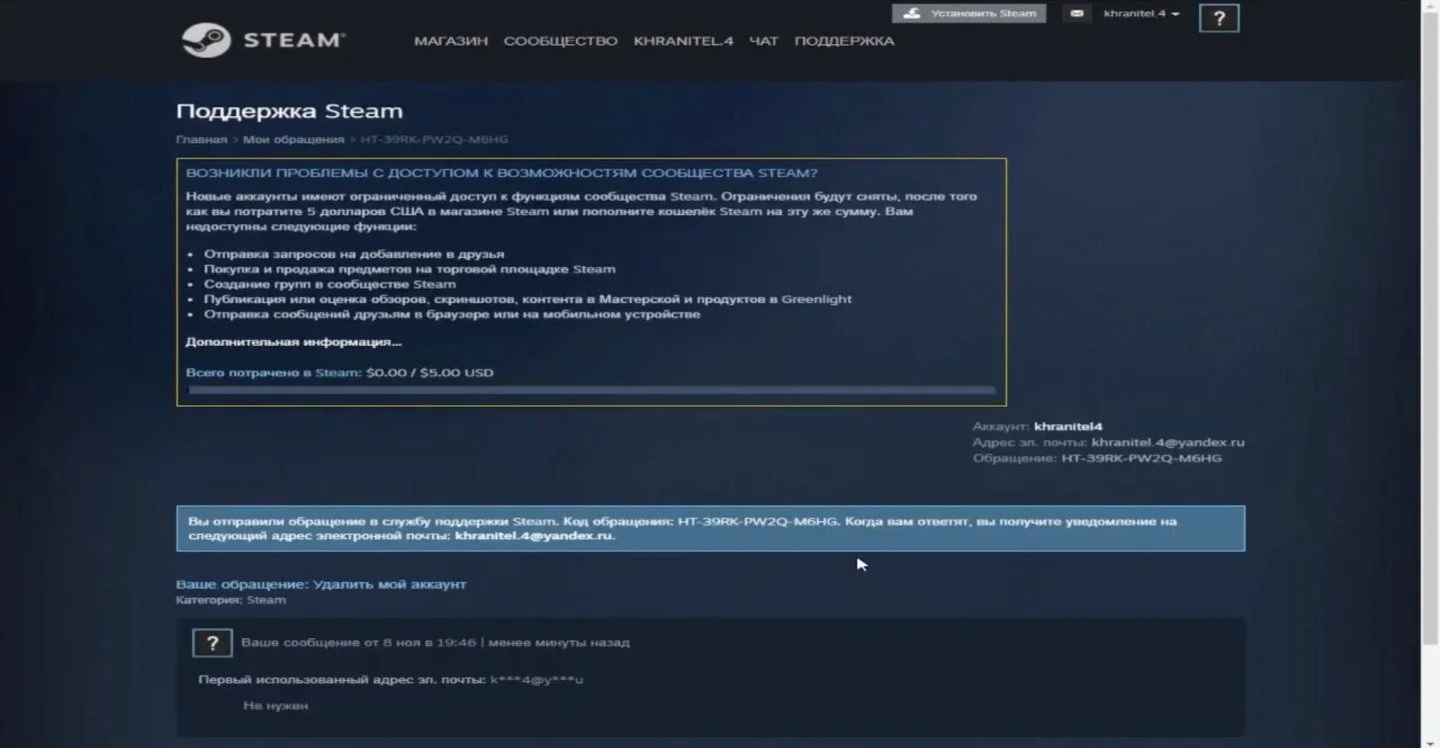Select the "Создание групп в сообществе Steam" bullet
The height and width of the screenshot is (748, 1440).
330,284
